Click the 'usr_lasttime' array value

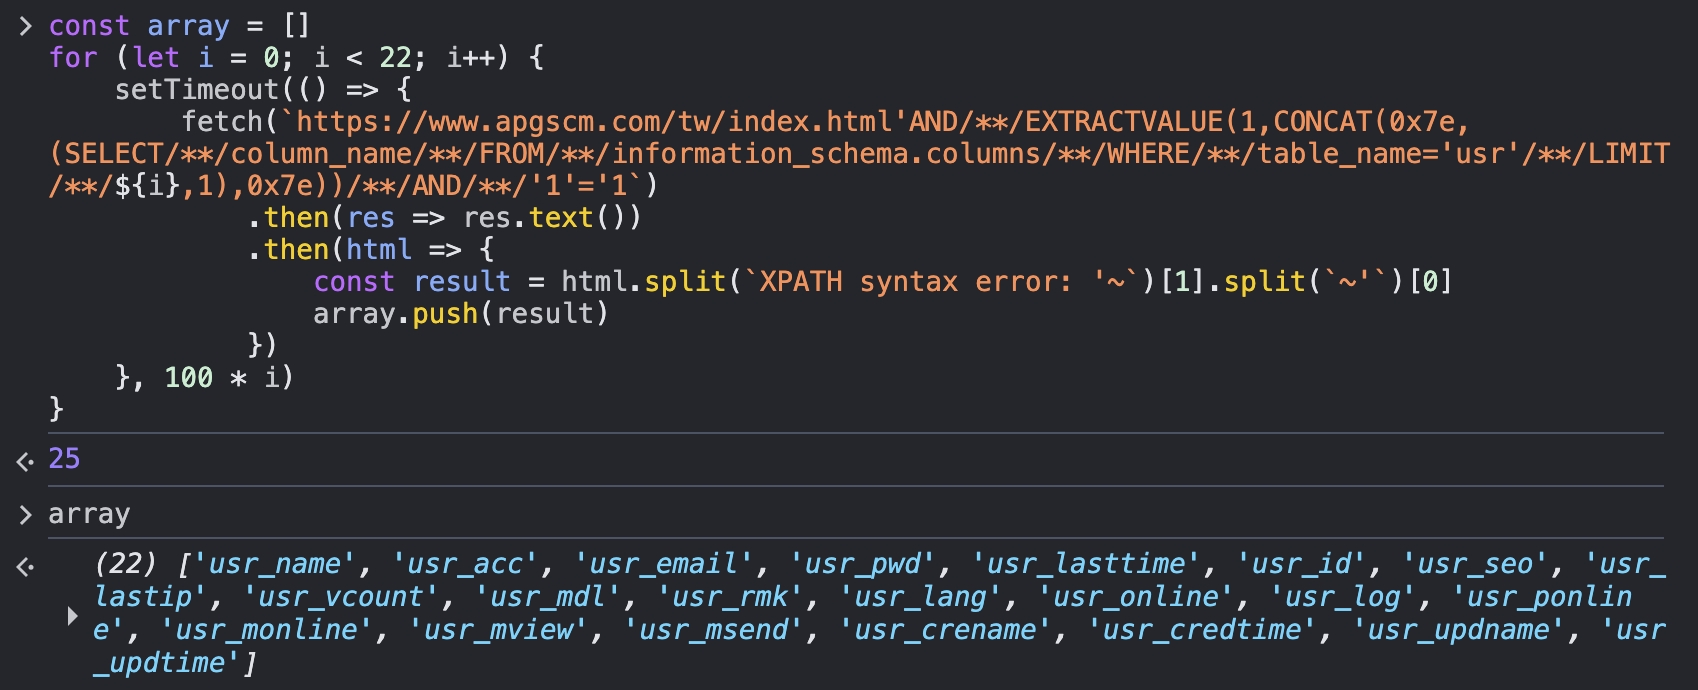[x=1086, y=564]
